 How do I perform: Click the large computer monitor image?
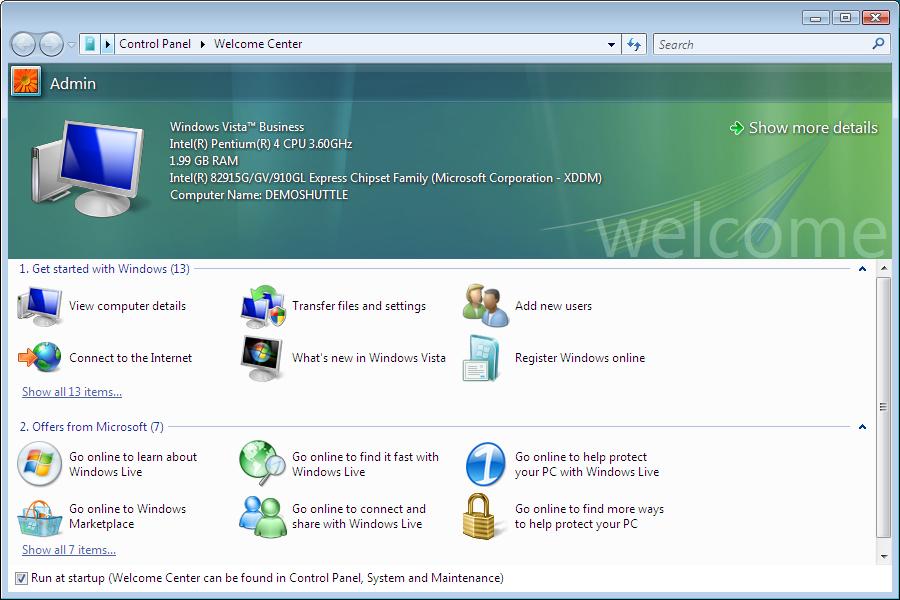tap(87, 168)
